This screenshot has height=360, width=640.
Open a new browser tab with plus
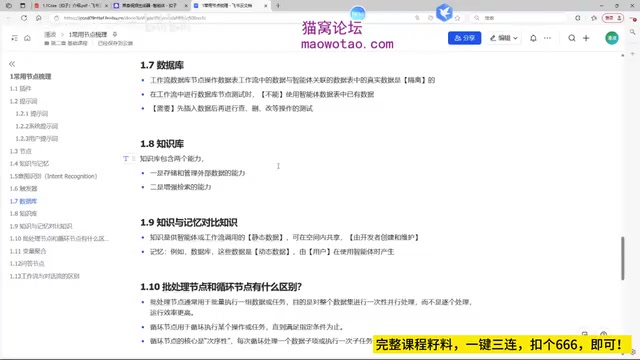click(278, 6)
